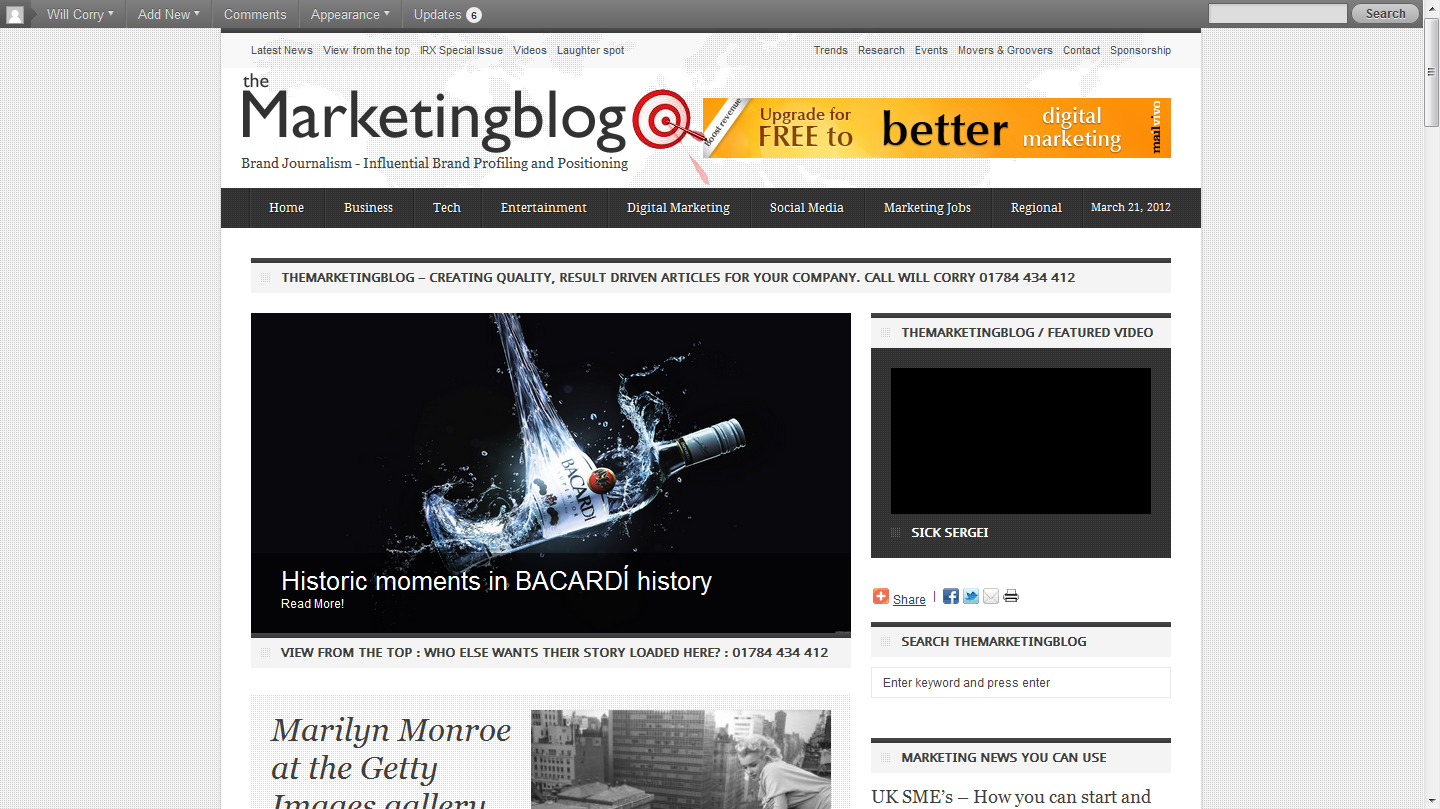
Task: Click the Read More! link on slider
Action: click(312, 604)
